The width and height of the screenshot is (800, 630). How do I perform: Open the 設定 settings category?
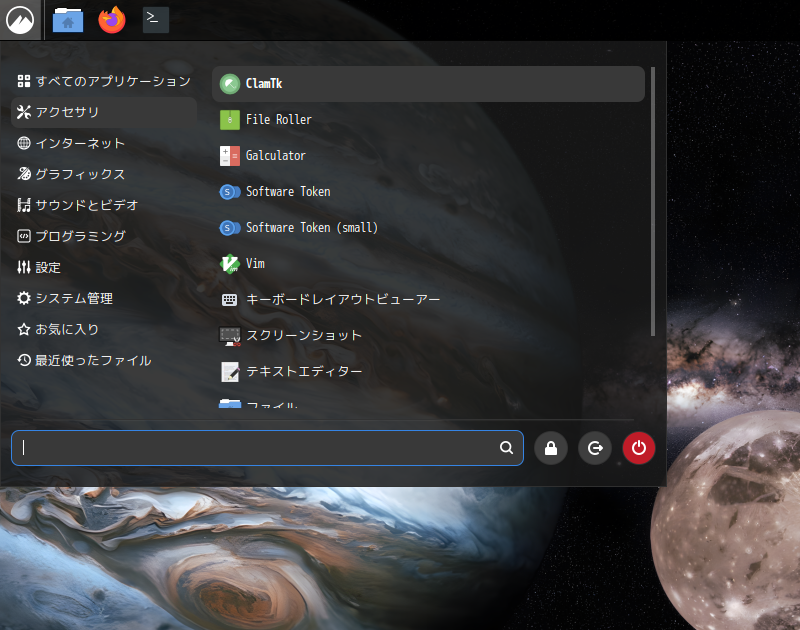pyautogui.click(x=104, y=267)
